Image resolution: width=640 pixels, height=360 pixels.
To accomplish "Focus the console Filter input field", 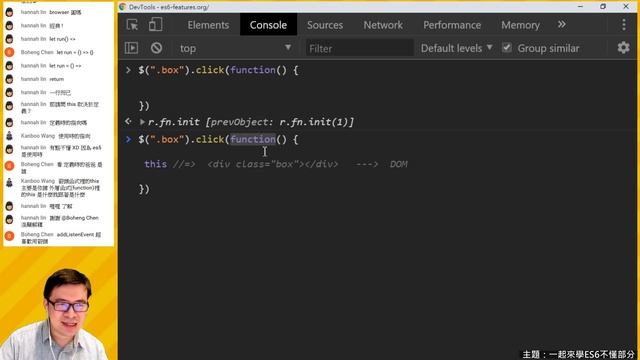I will pos(360,48).
